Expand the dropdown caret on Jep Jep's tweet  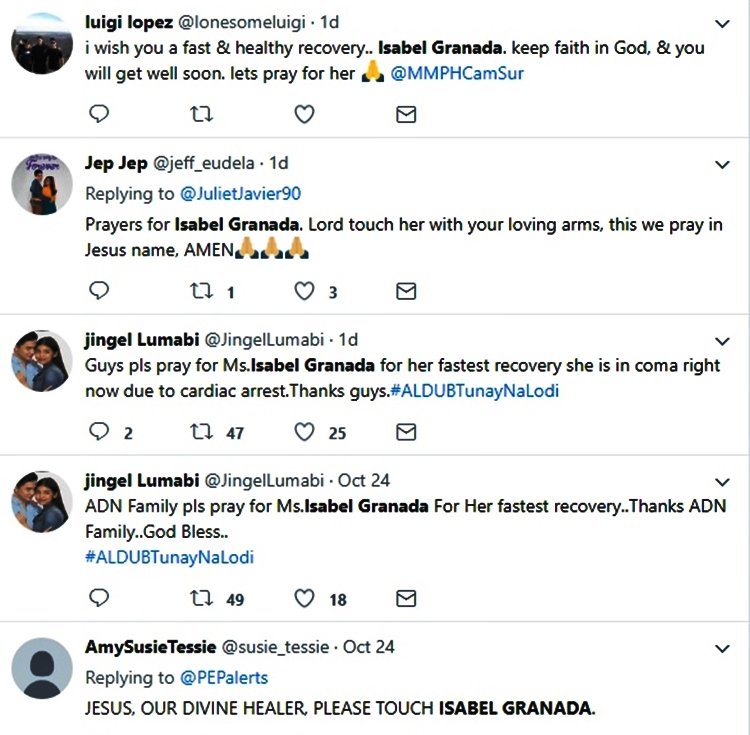(723, 163)
